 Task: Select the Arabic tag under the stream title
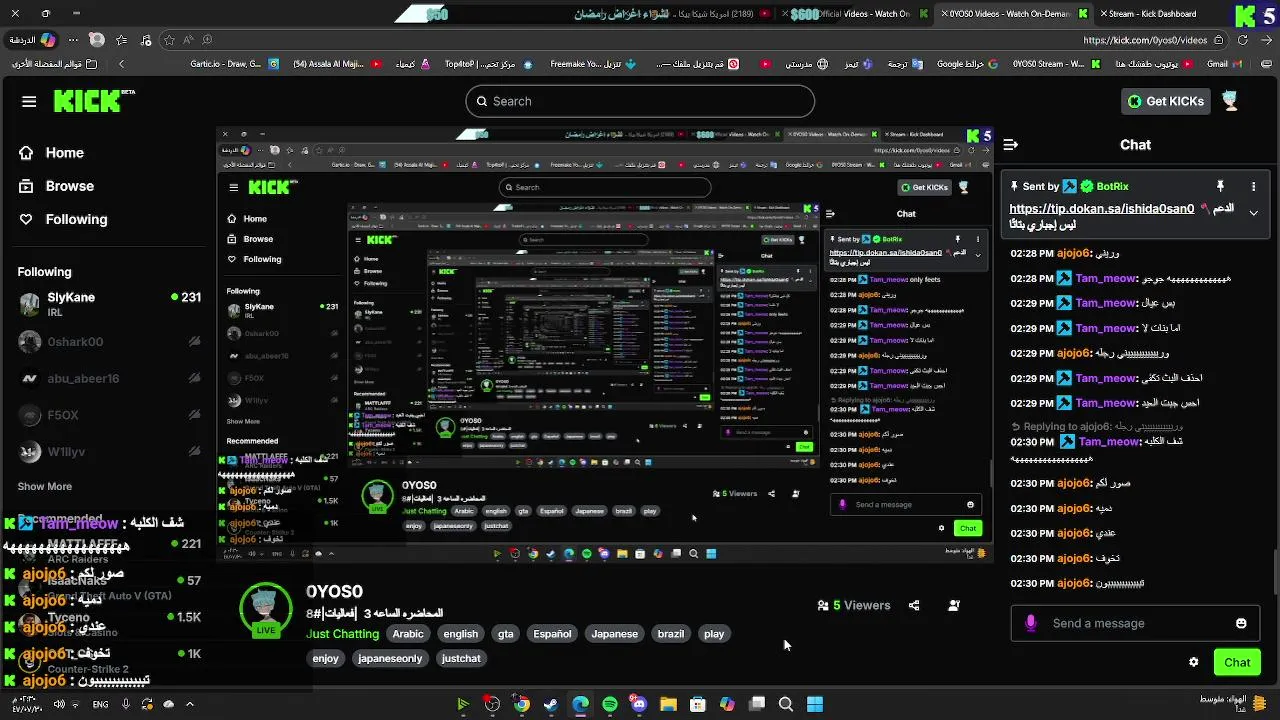point(408,634)
